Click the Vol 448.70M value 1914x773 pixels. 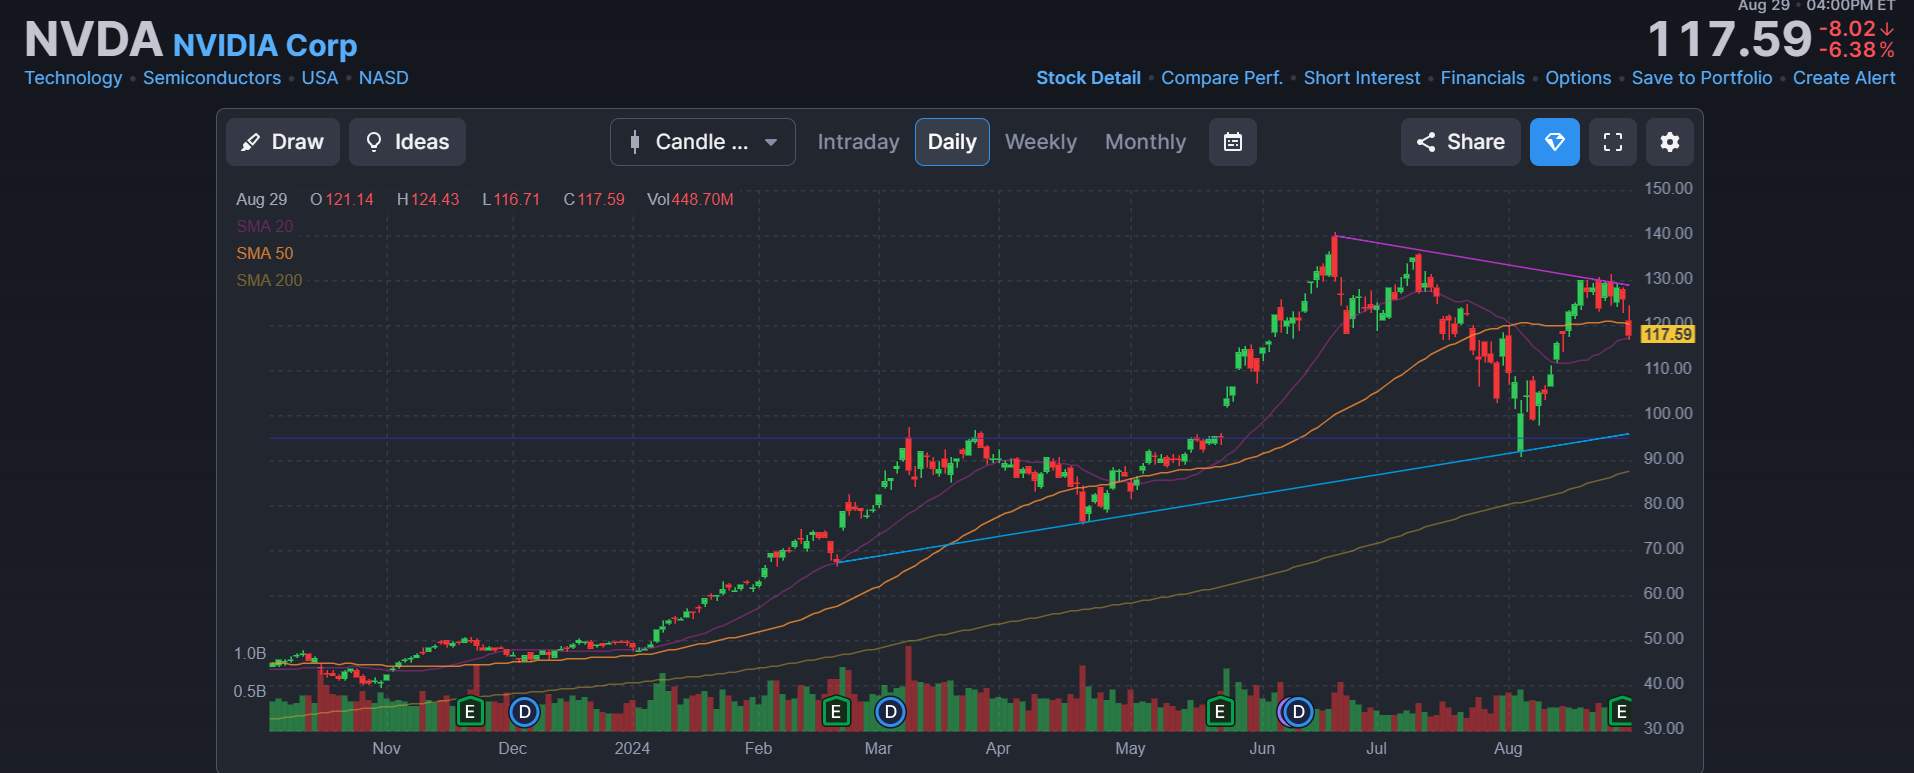tap(690, 199)
